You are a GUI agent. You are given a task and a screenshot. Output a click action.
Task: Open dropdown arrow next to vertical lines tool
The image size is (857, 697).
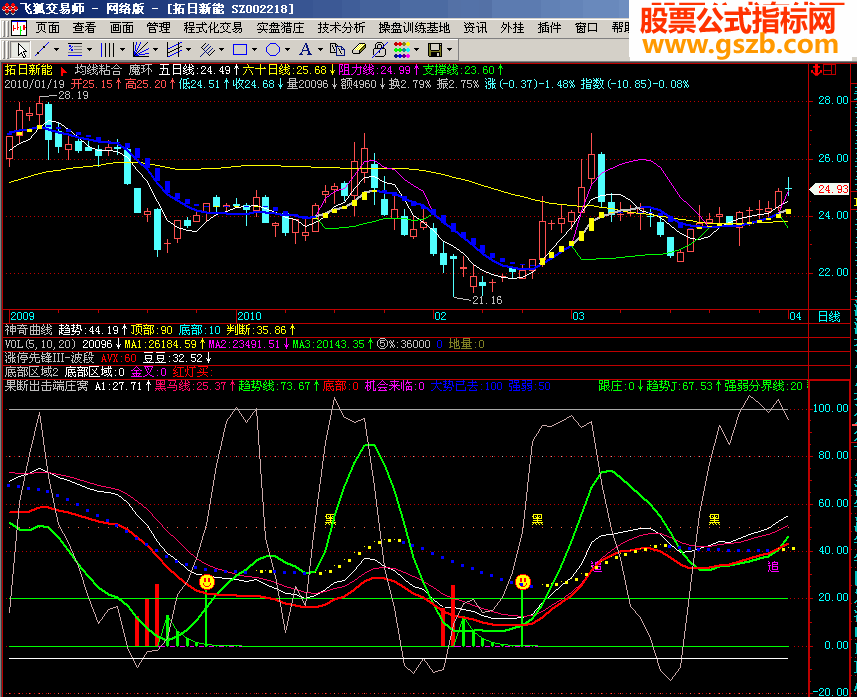click(122, 50)
